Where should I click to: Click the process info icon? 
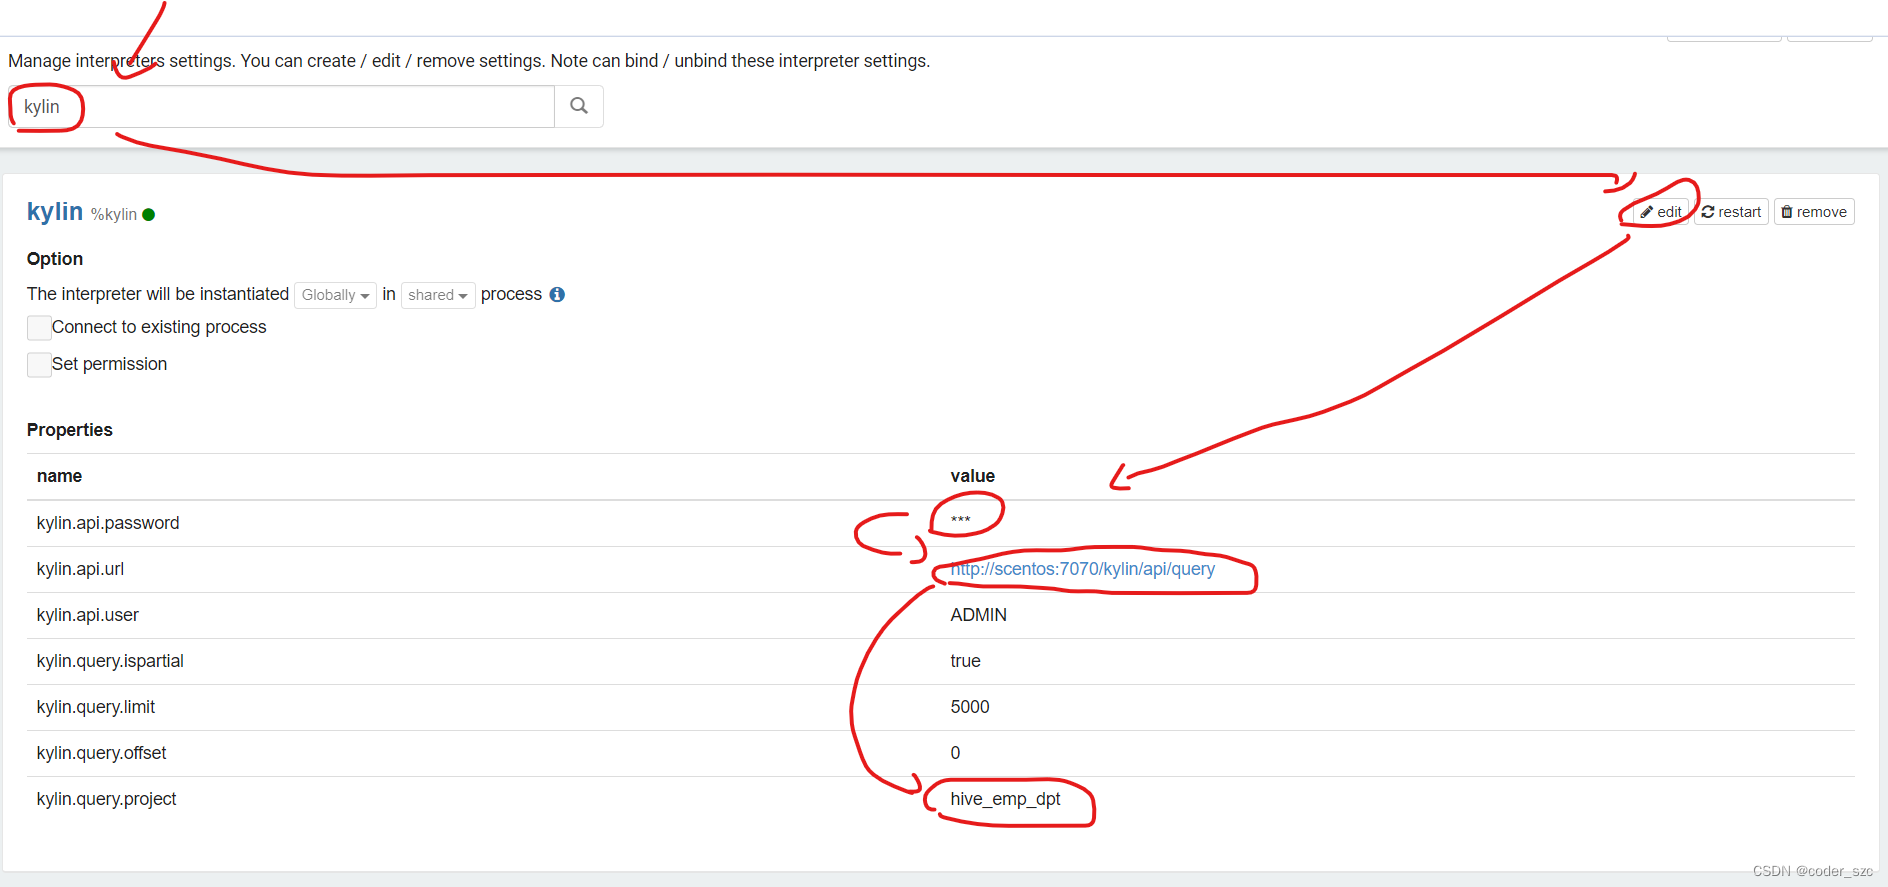(x=557, y=294)
